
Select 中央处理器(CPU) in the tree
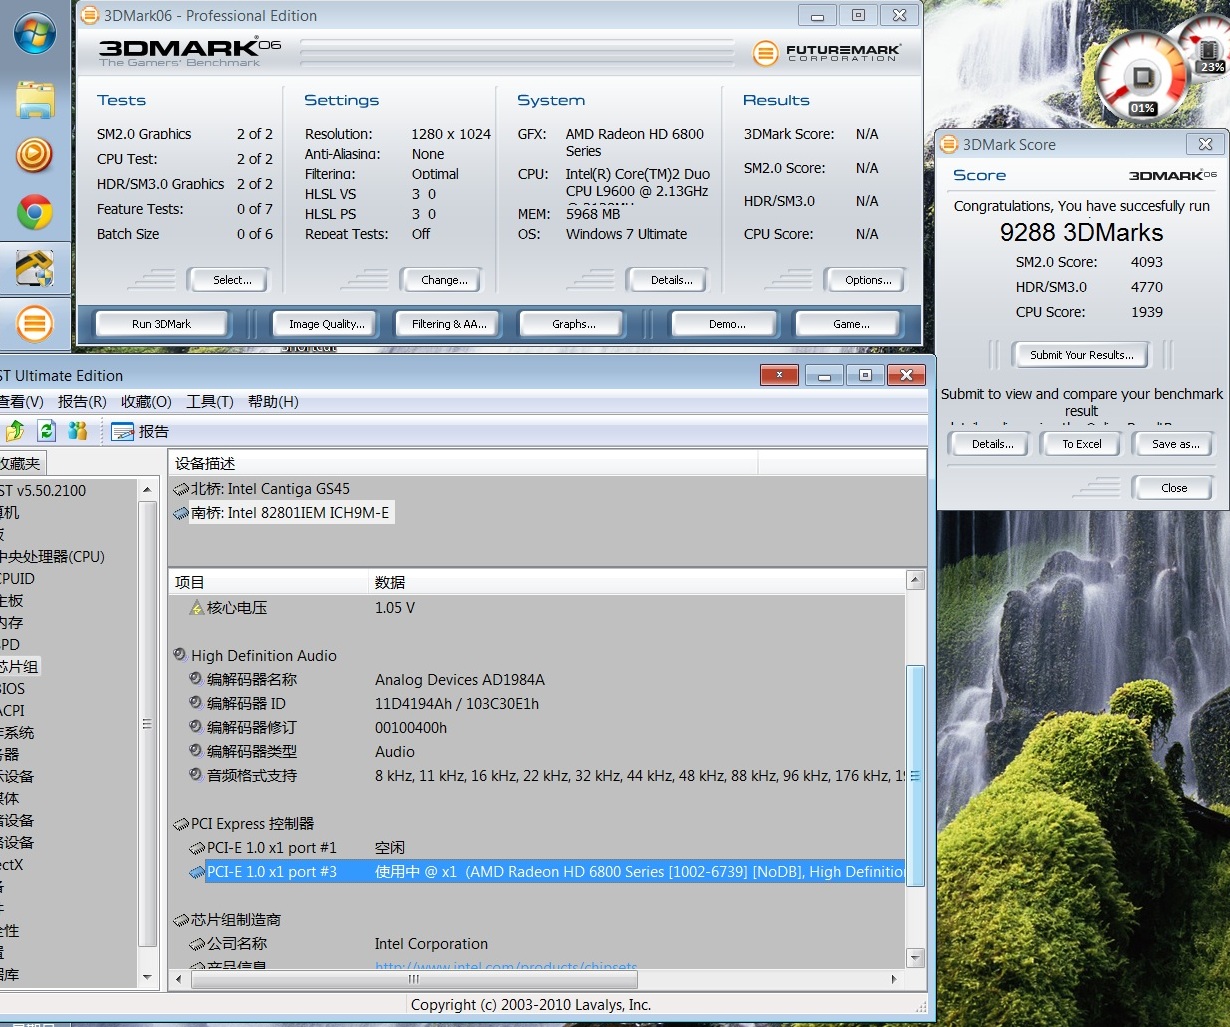52,557
